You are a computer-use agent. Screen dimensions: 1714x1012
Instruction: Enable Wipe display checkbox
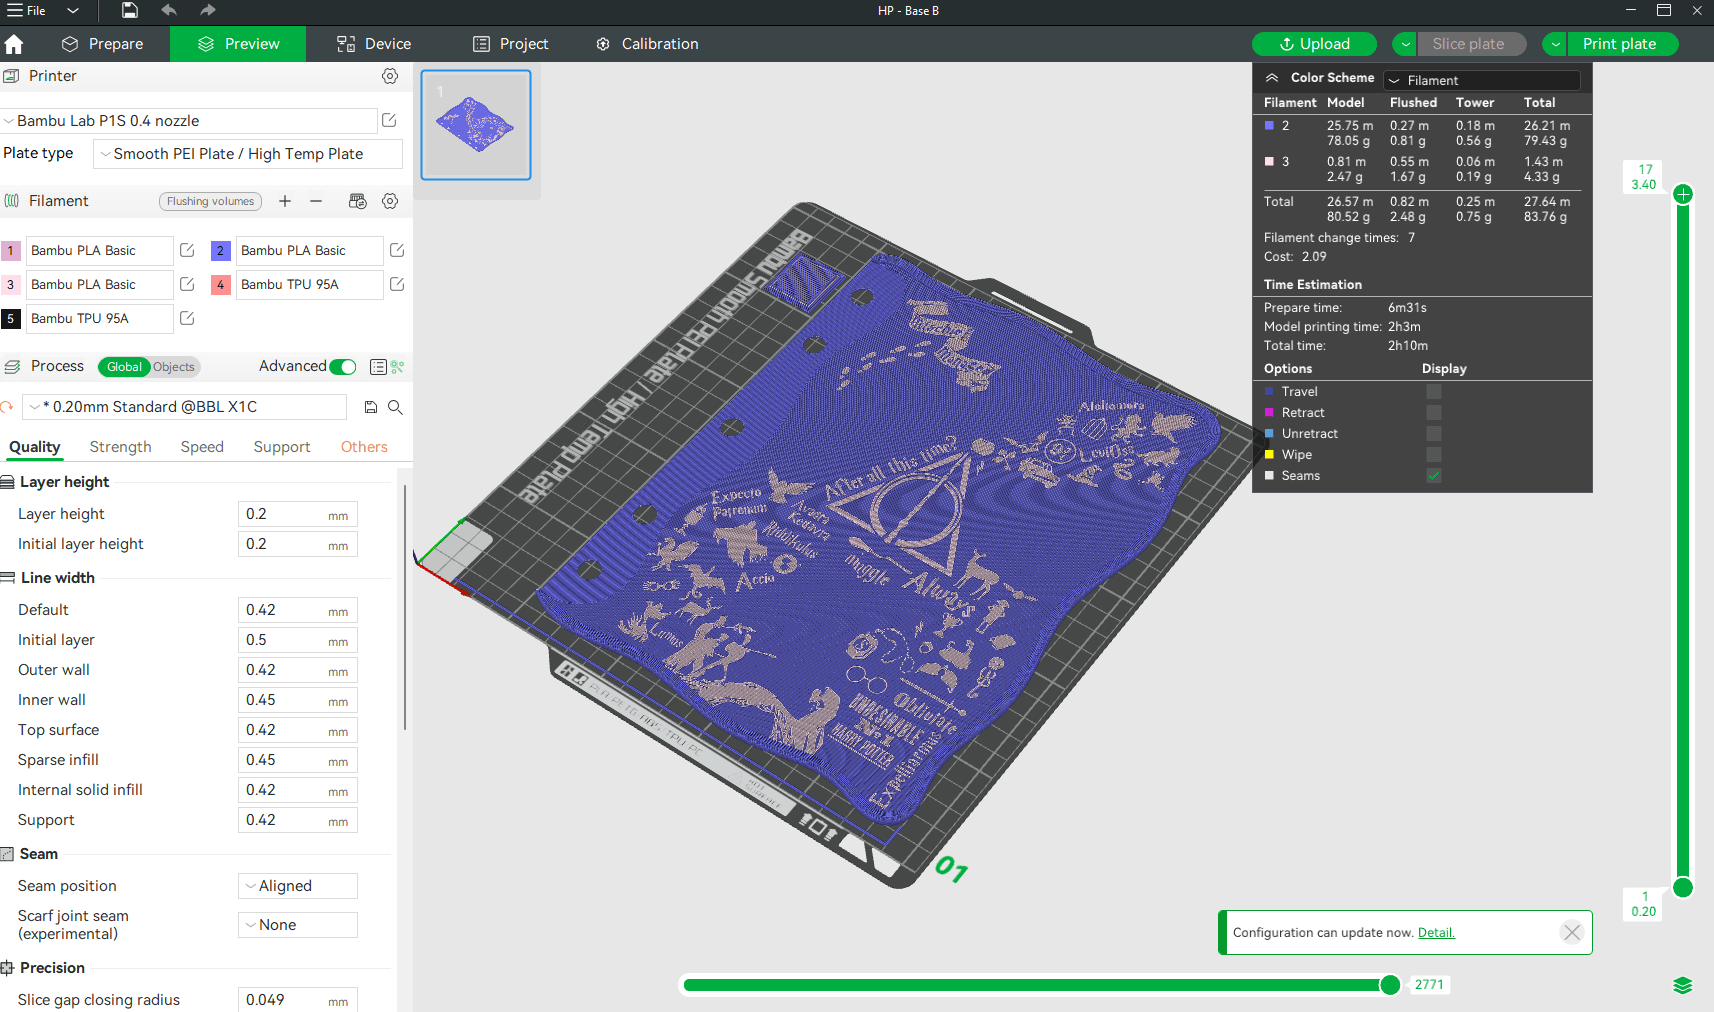click(x=1434, y=455)
